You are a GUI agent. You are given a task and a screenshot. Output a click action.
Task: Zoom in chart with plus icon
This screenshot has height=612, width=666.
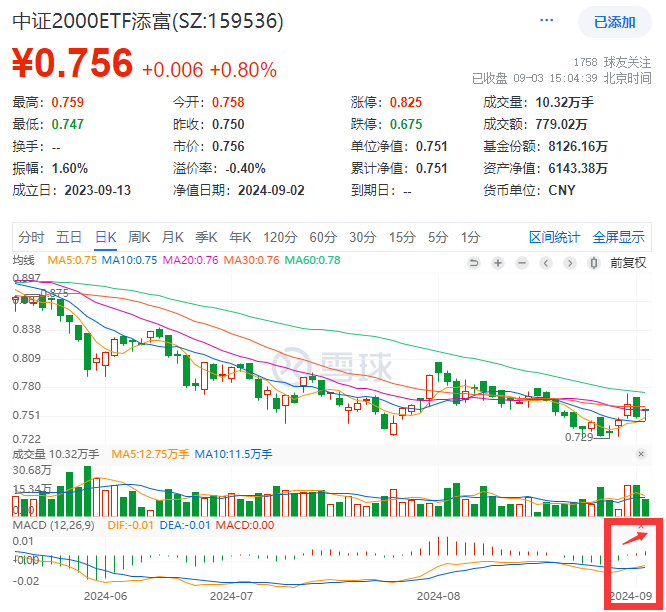pyautogui.click(x=498, y=263)
